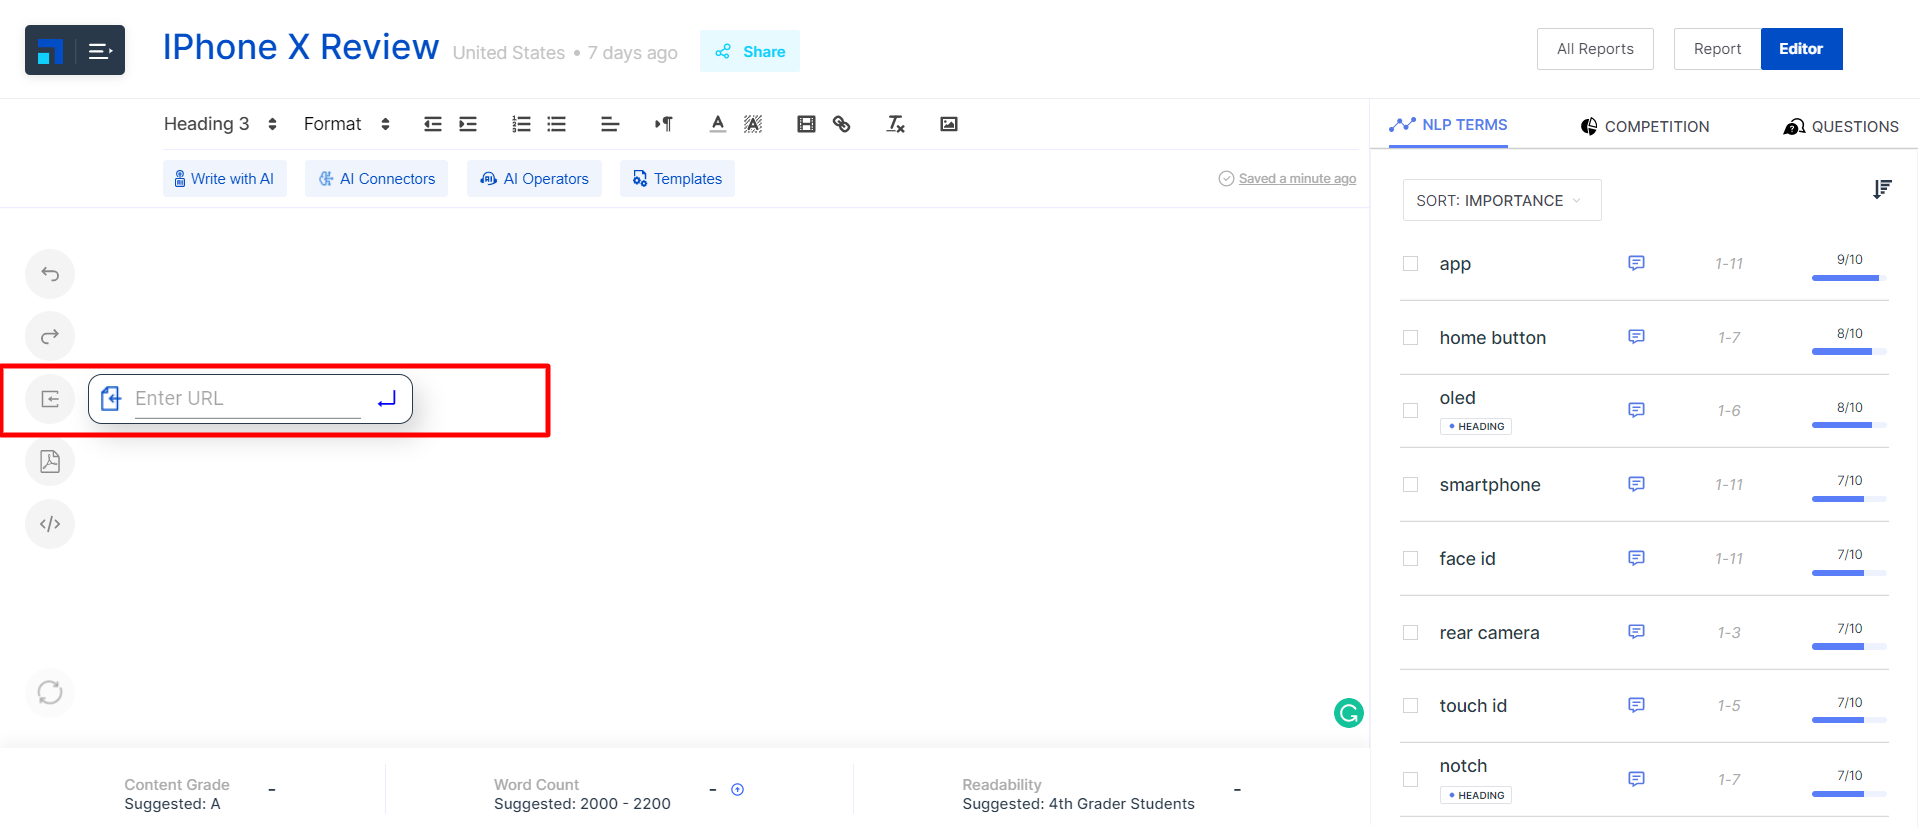The height and width of the screenshot is (830, 1920).
Task: Focus the Enter URL input field
Action: click(248, 399)
